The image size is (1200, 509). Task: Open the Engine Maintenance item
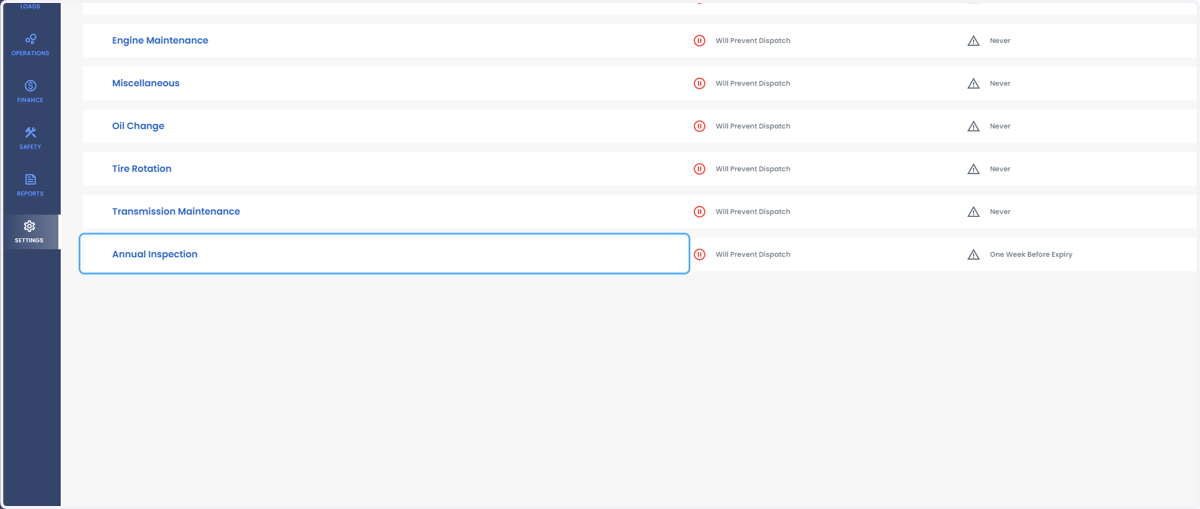click(160, 41)
